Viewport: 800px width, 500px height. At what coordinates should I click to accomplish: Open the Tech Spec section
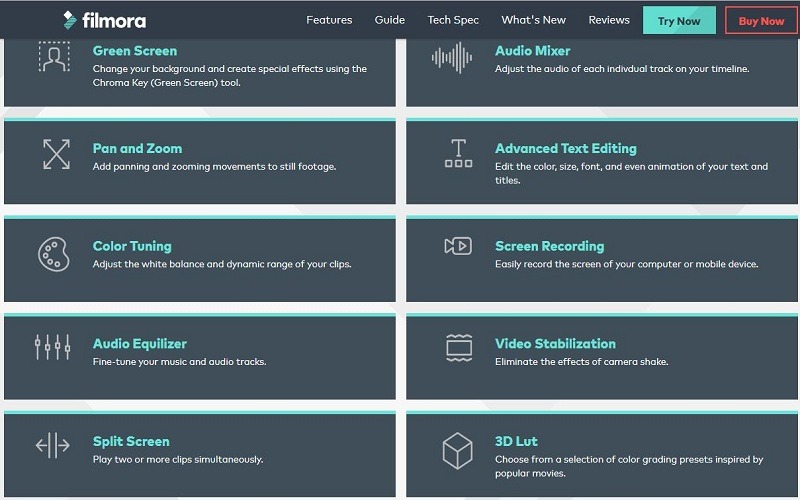[453, 20]
